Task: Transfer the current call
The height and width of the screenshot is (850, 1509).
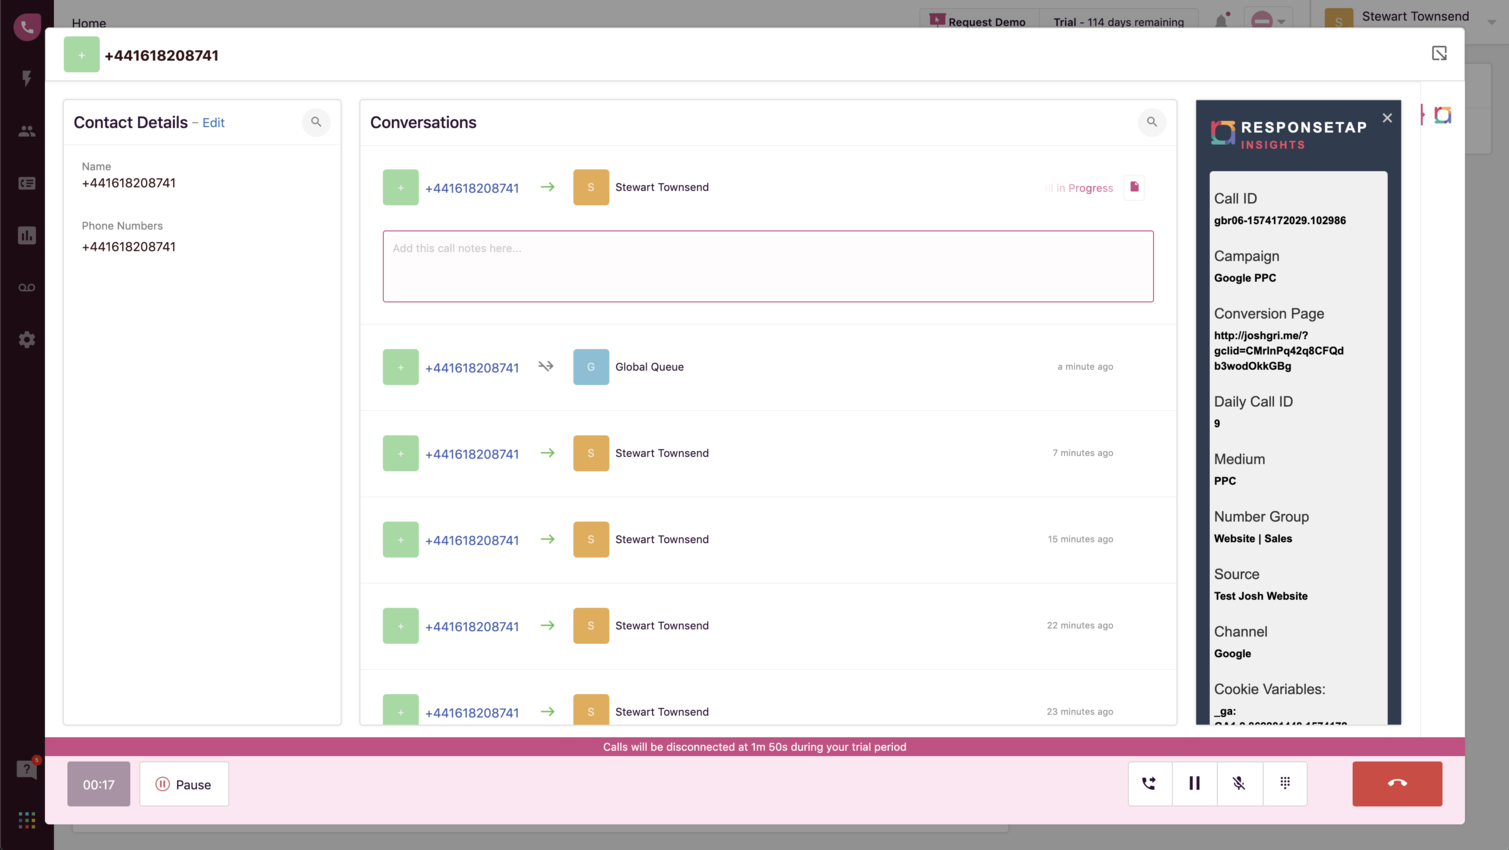Action: (1149, 783)
